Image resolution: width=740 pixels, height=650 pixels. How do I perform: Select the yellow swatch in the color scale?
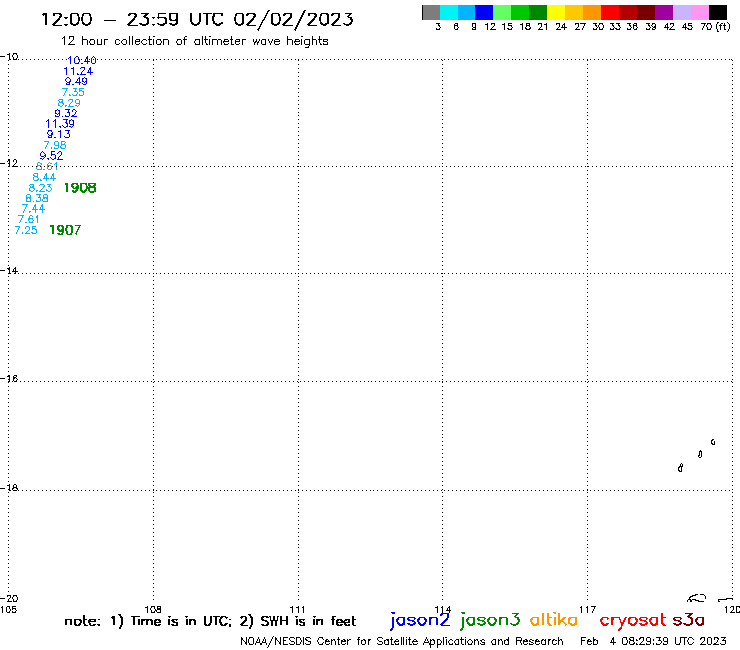pos(556,12)
